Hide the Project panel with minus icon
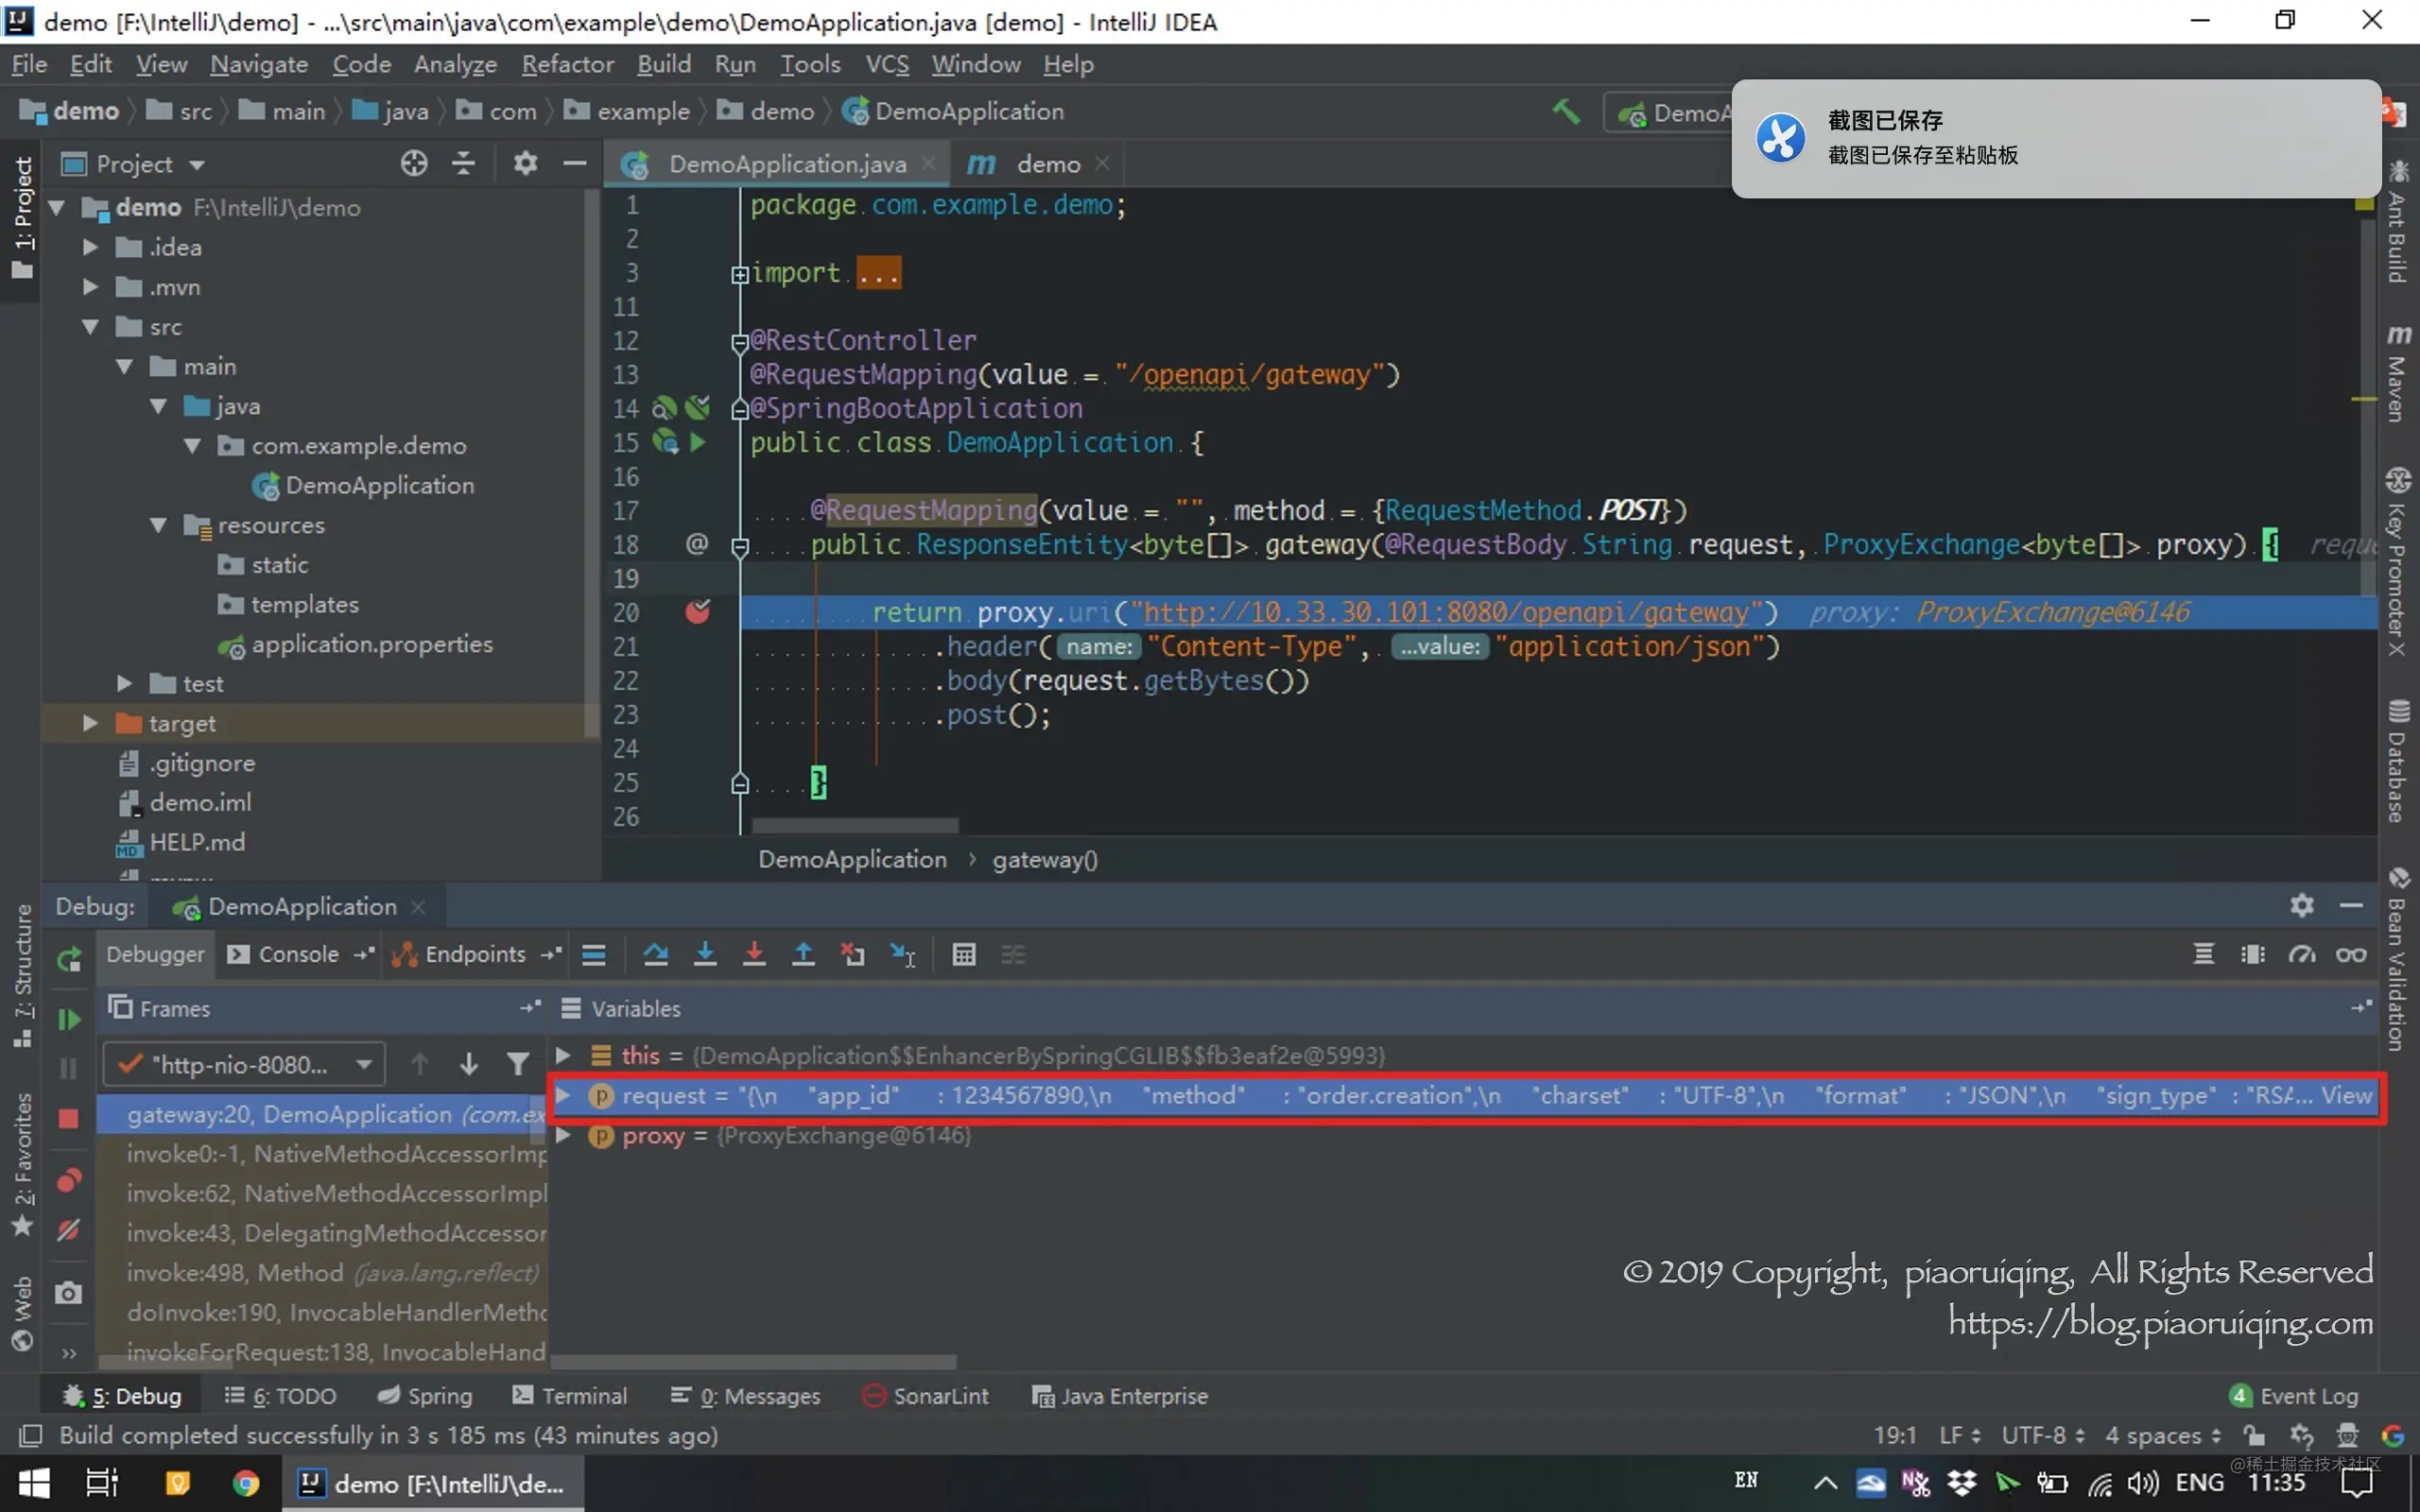Image resolution: width=2420 pixels, height=1512 pixels. (574, 163)
